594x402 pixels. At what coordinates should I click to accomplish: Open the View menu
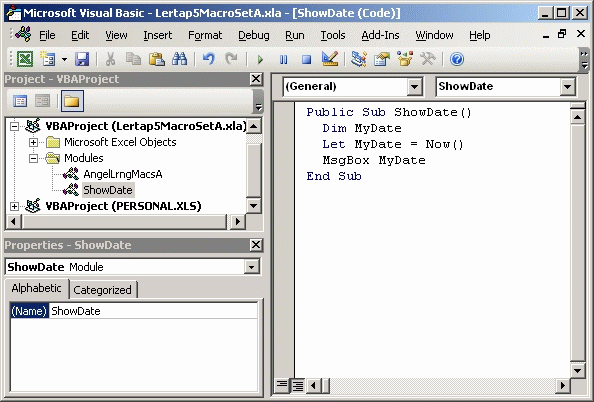pos(116,35)
